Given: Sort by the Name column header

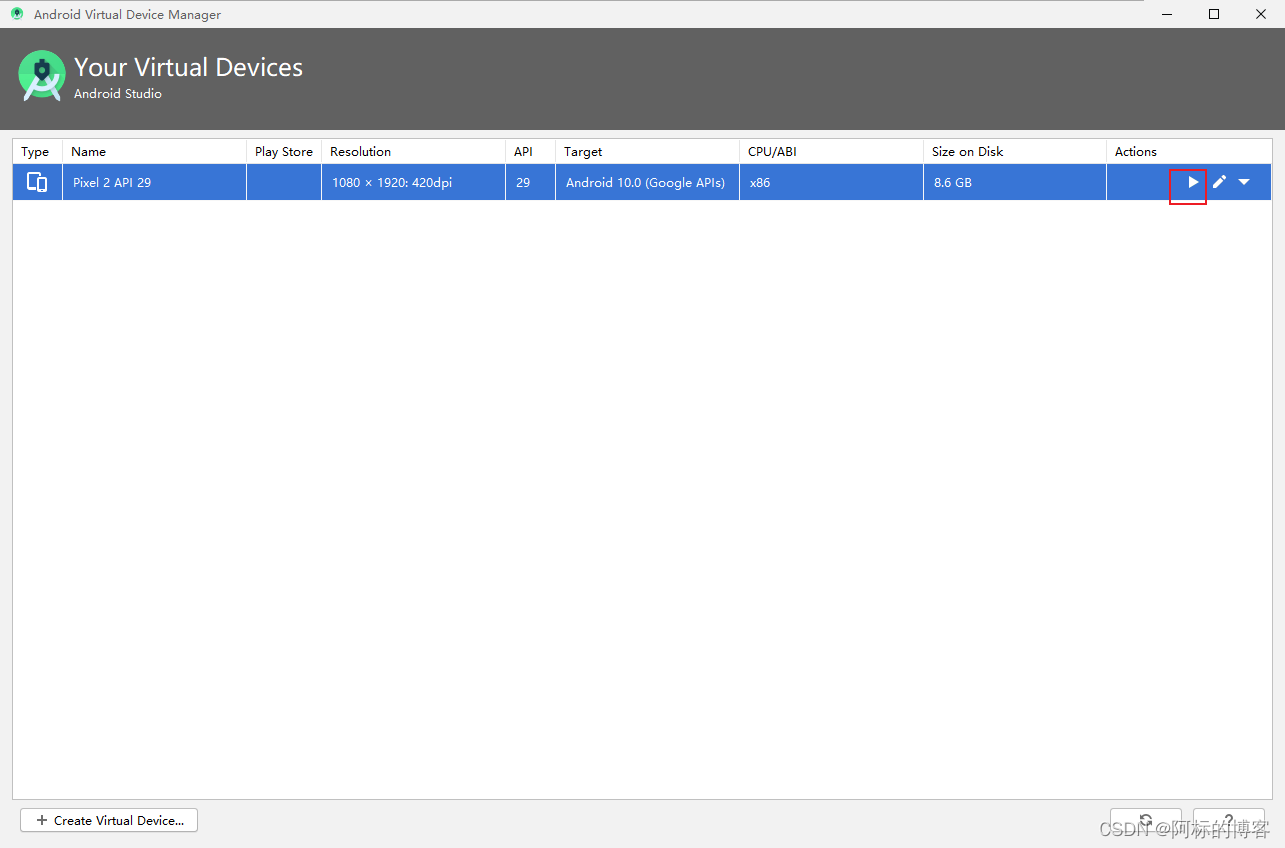Looking at the screenshot, I should 155,152.
